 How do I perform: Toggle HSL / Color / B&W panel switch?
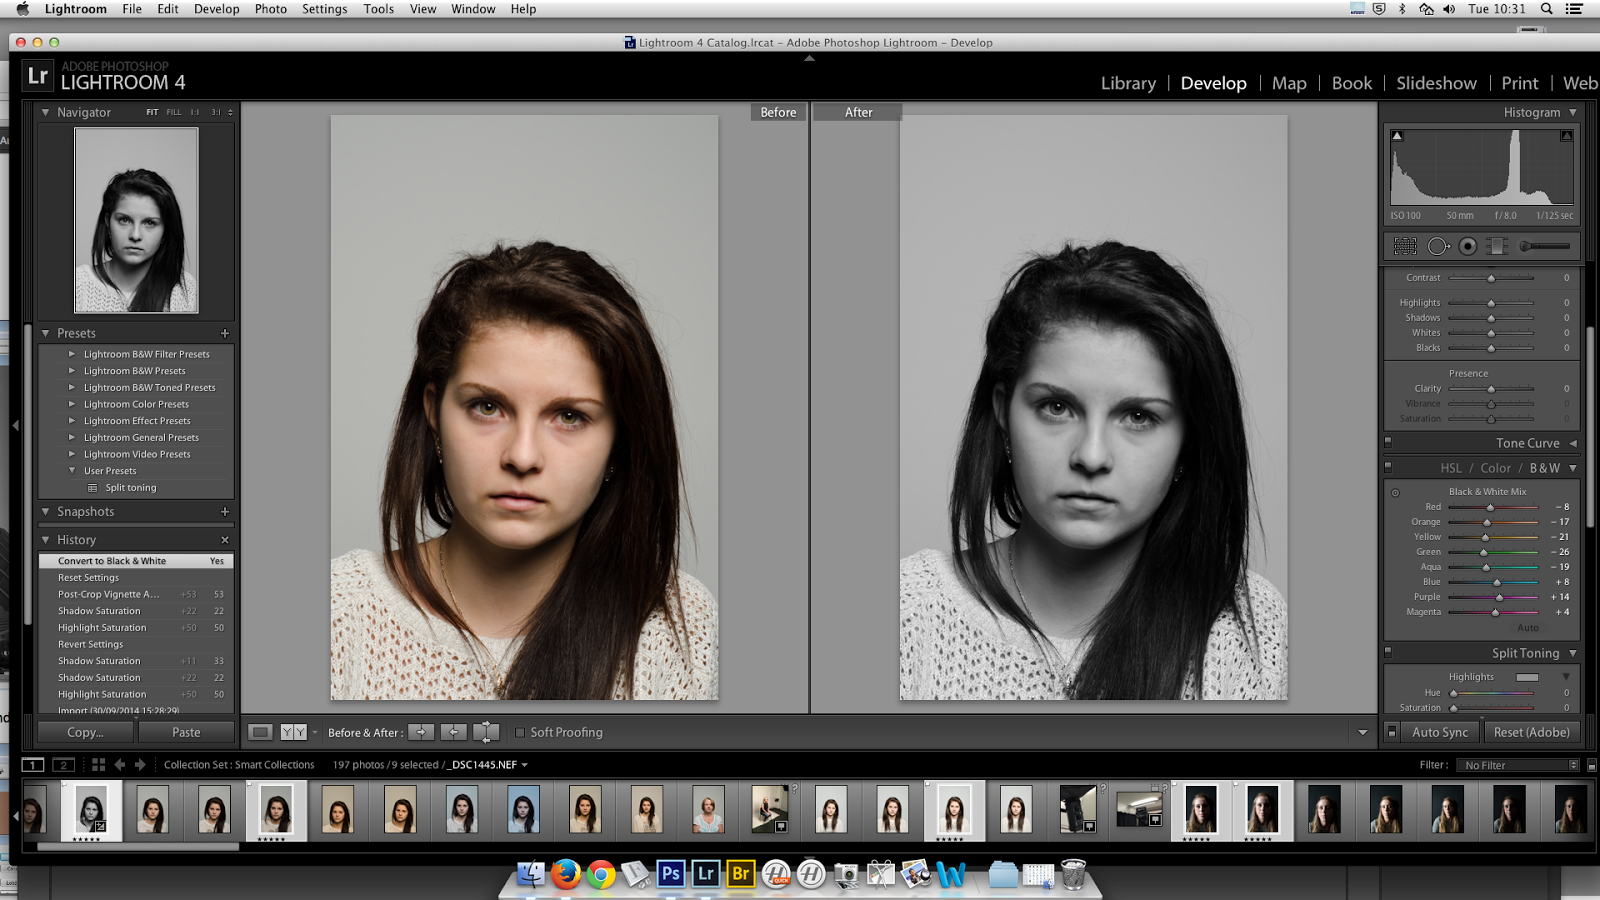[1388, 466]
